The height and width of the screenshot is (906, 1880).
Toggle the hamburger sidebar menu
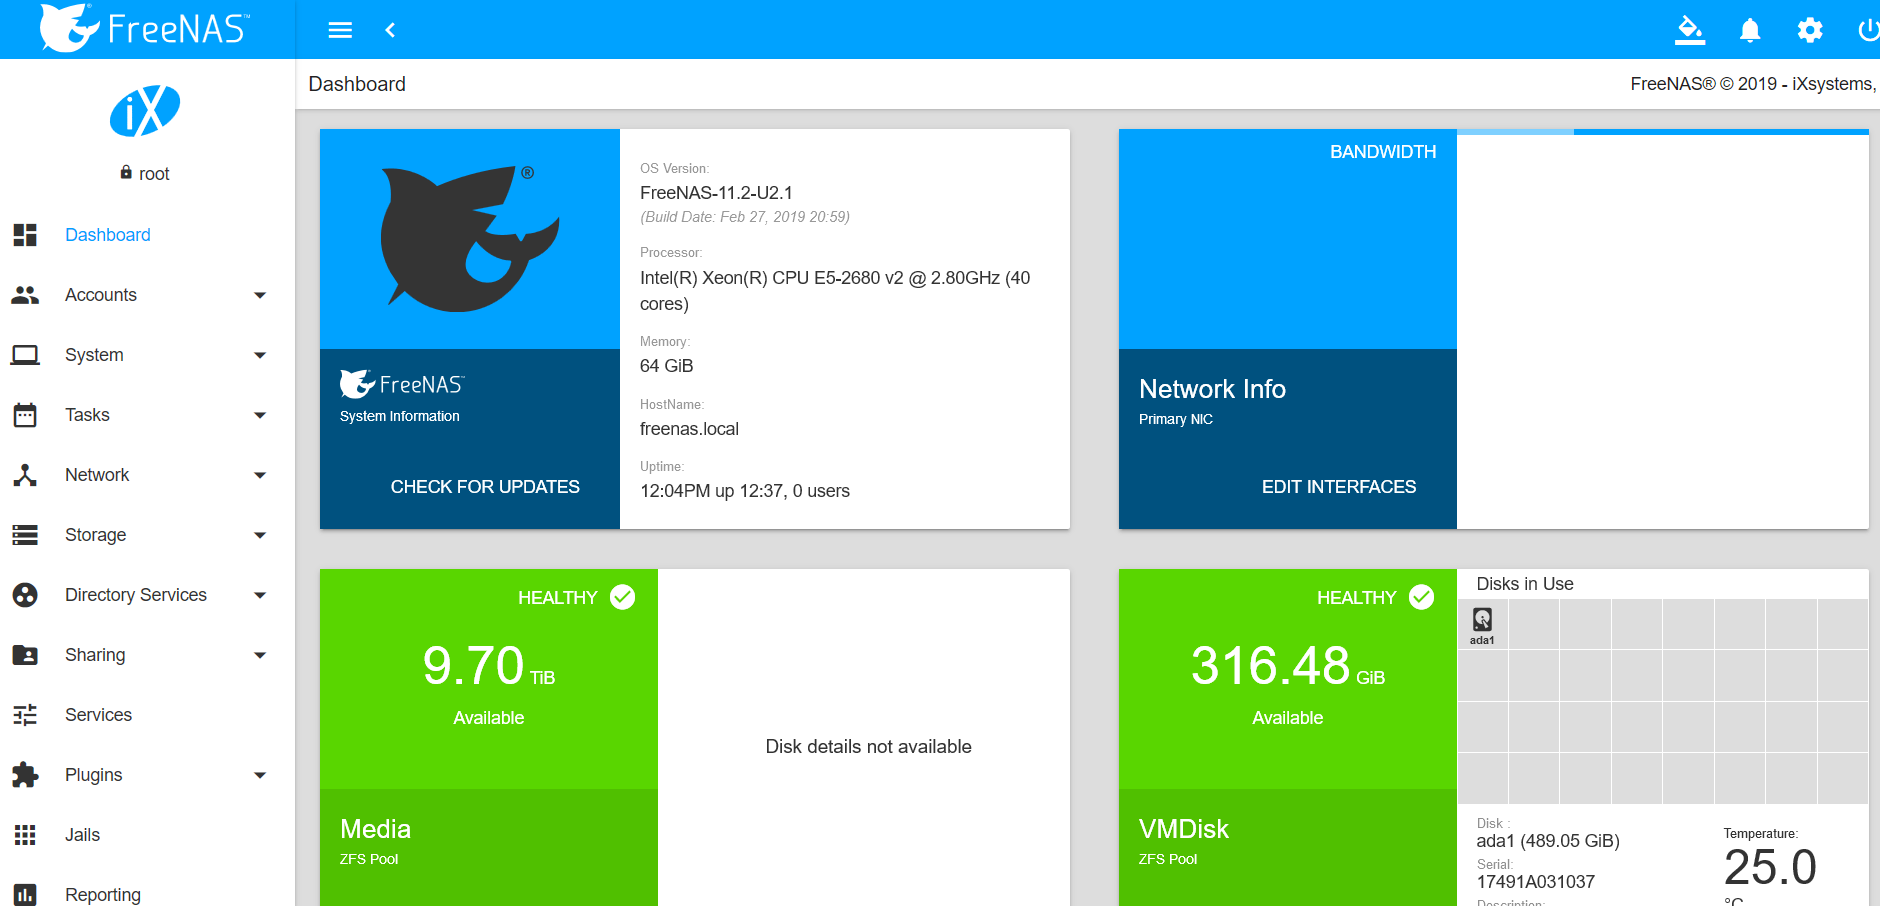(340, 30)
